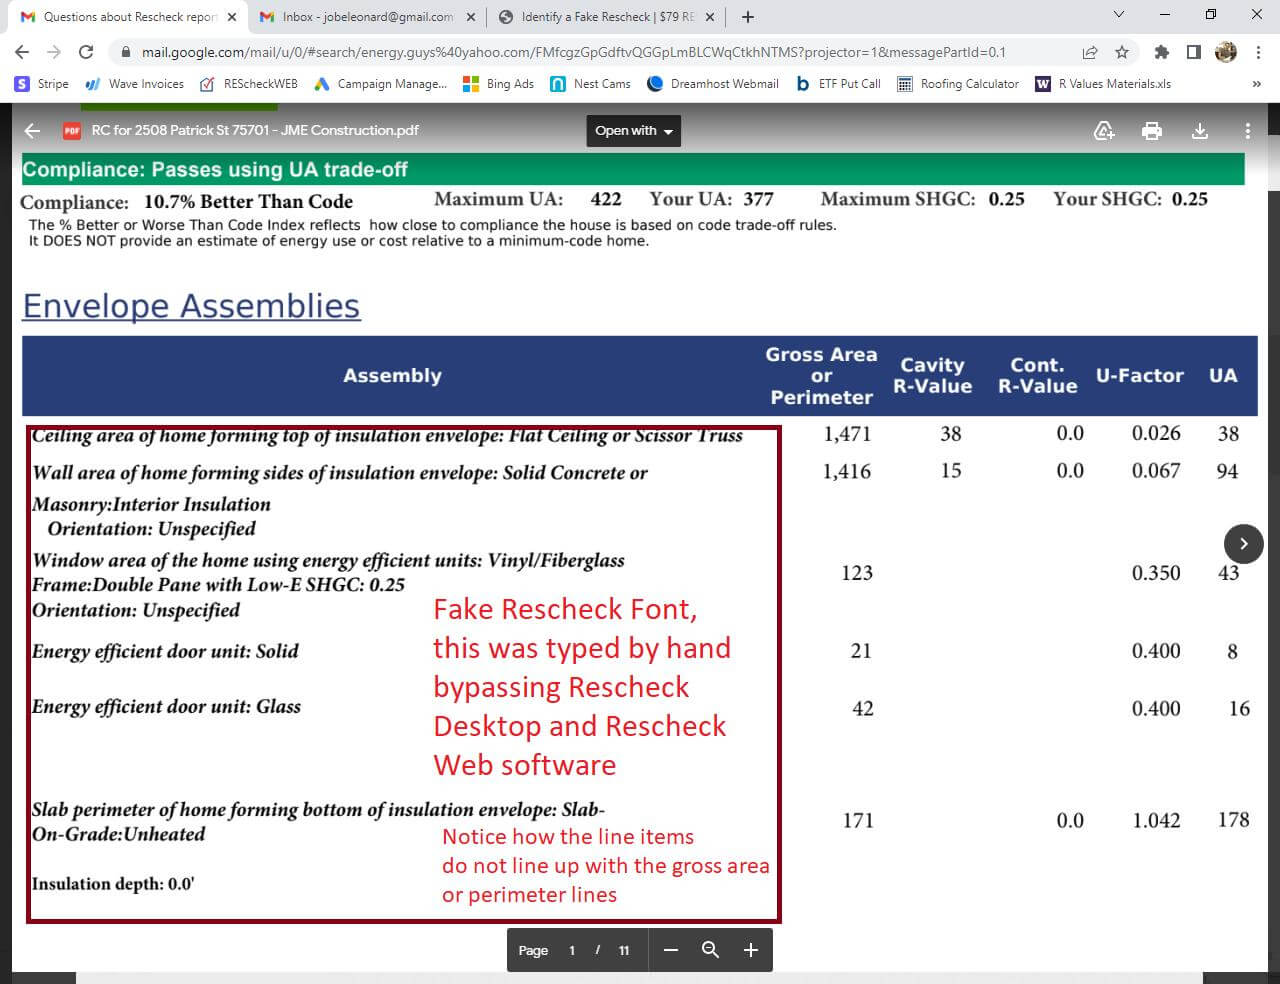This screenshot has width=1280, height=984.
Task: Open the Extensions puzzle icon
Action: coord(1161,52)
